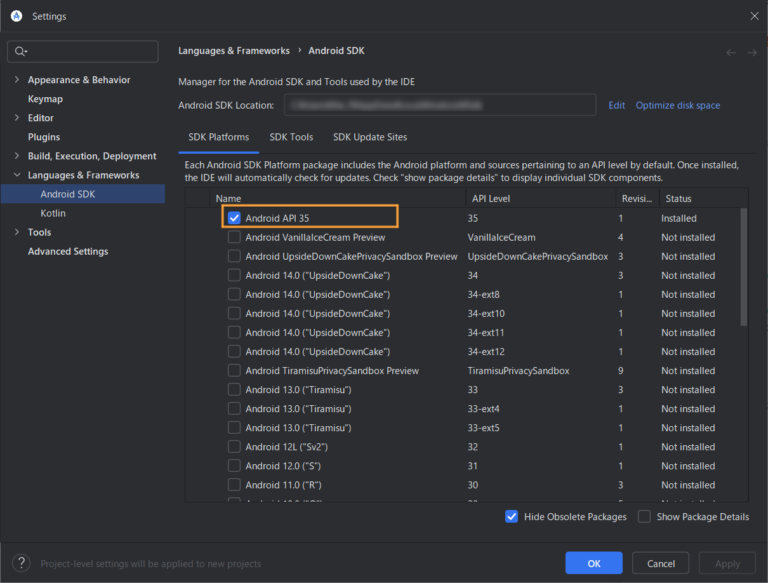This screenshot has height=583, width=768.
Task: Click the forward navigation arrow
Action: [x=752, y=52]
